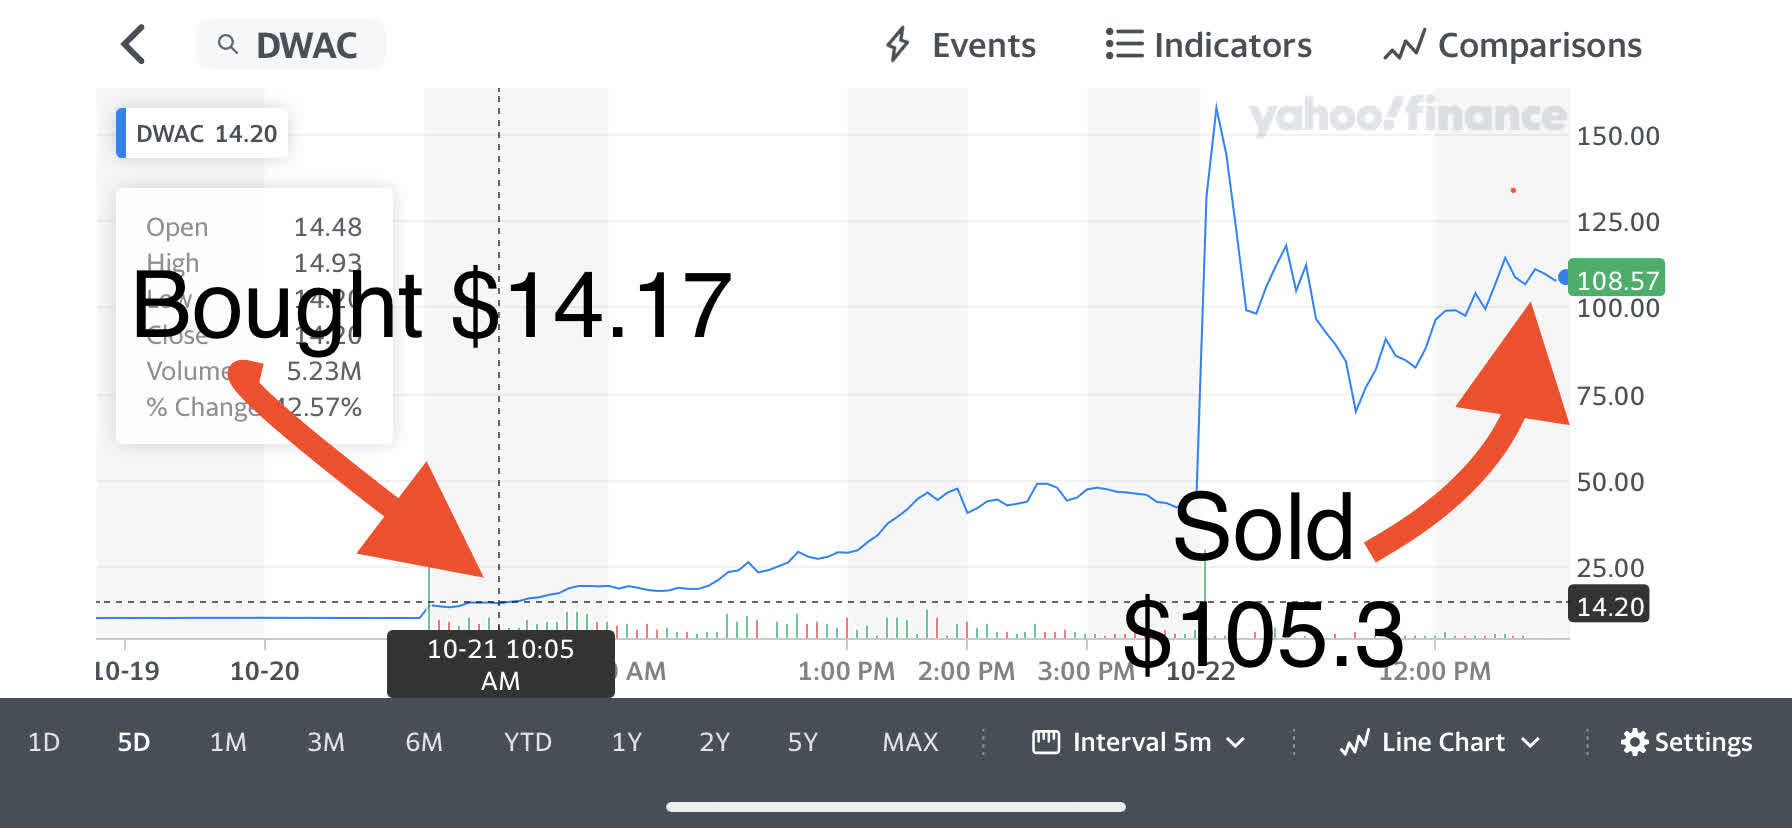Viewport: 1792px width, 828px height.
Task: Click the DWAC 14.20 series legend swatch
Action: click(122, 133)
